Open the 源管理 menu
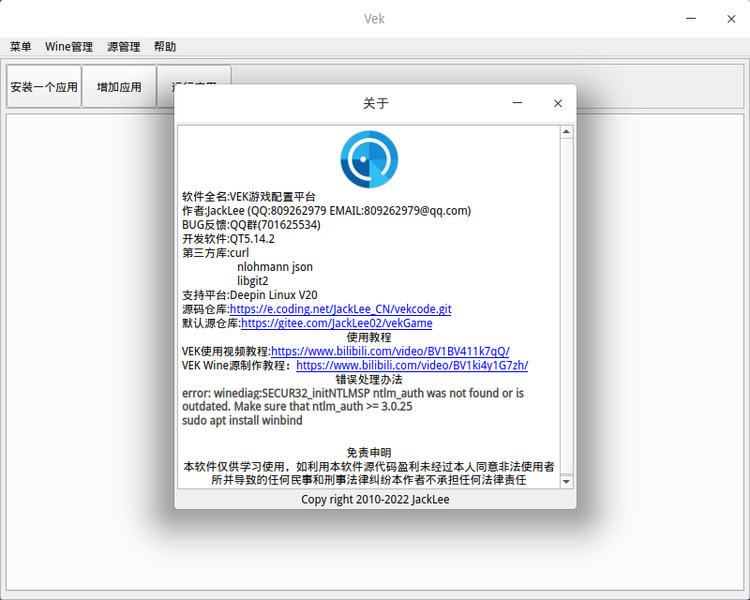 [124, 47]
